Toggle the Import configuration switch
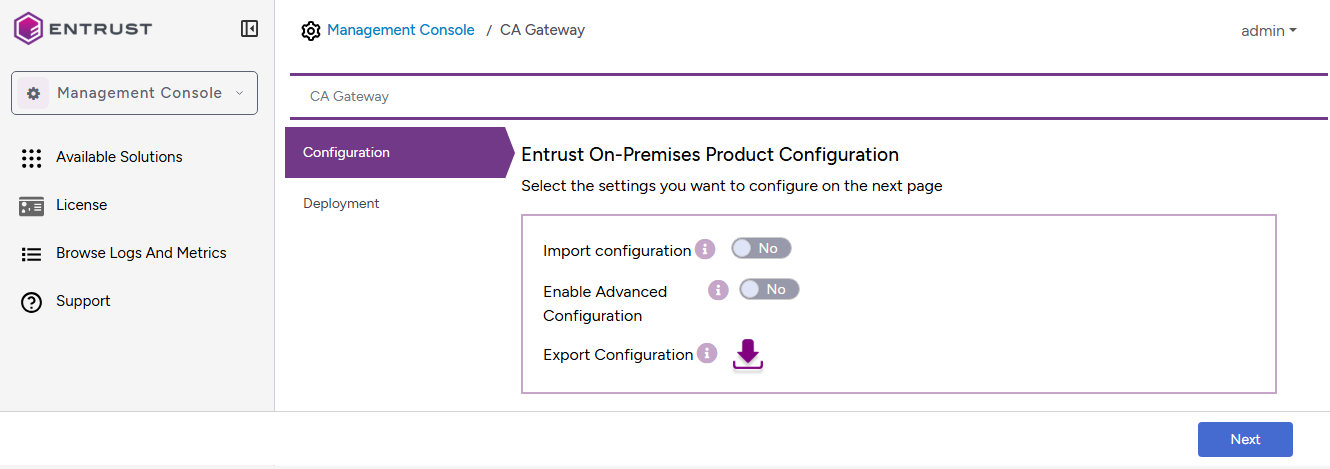 [x=761, y=249]
